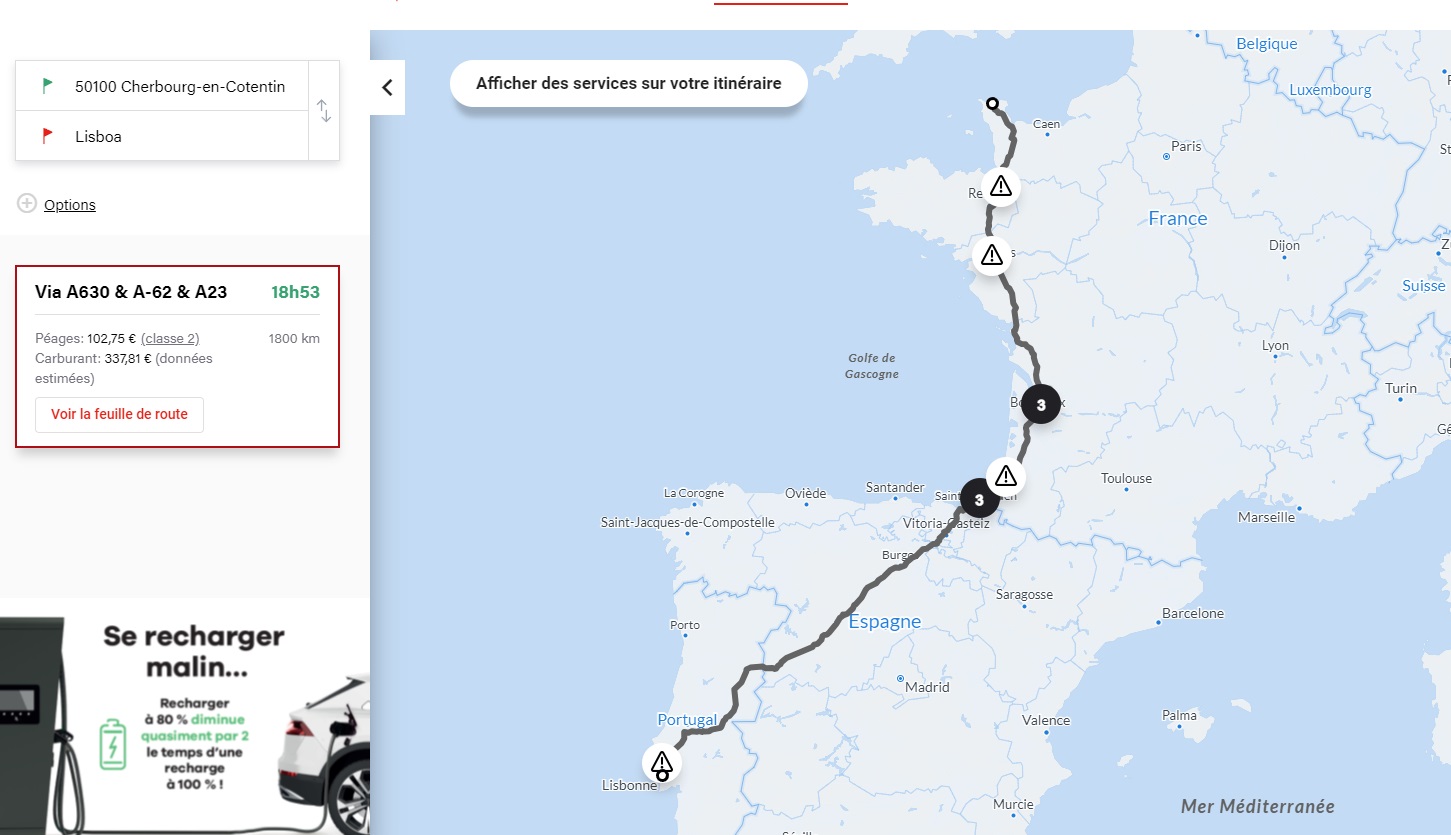
Task: Click the Se recharger malin advertisement
Action: pyautogui.click(x=185, y=715)
